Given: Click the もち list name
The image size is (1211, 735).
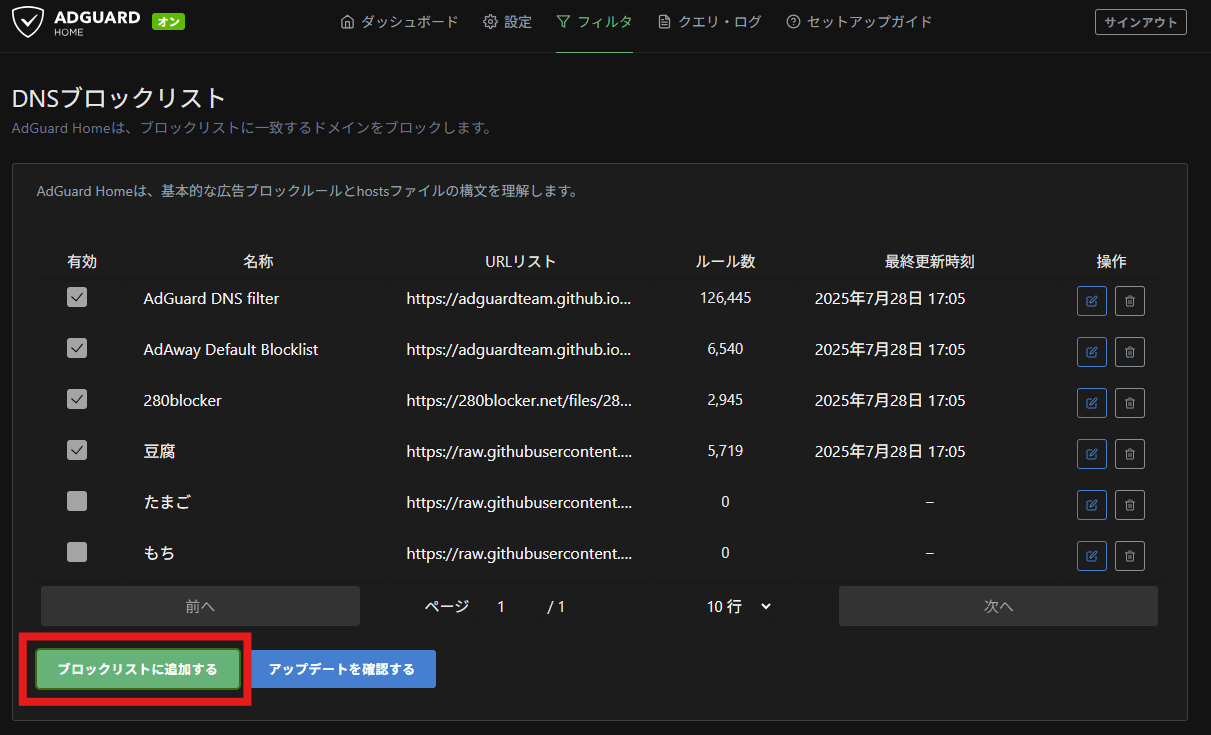Looking at the screenshot, I should pos(159,553).
